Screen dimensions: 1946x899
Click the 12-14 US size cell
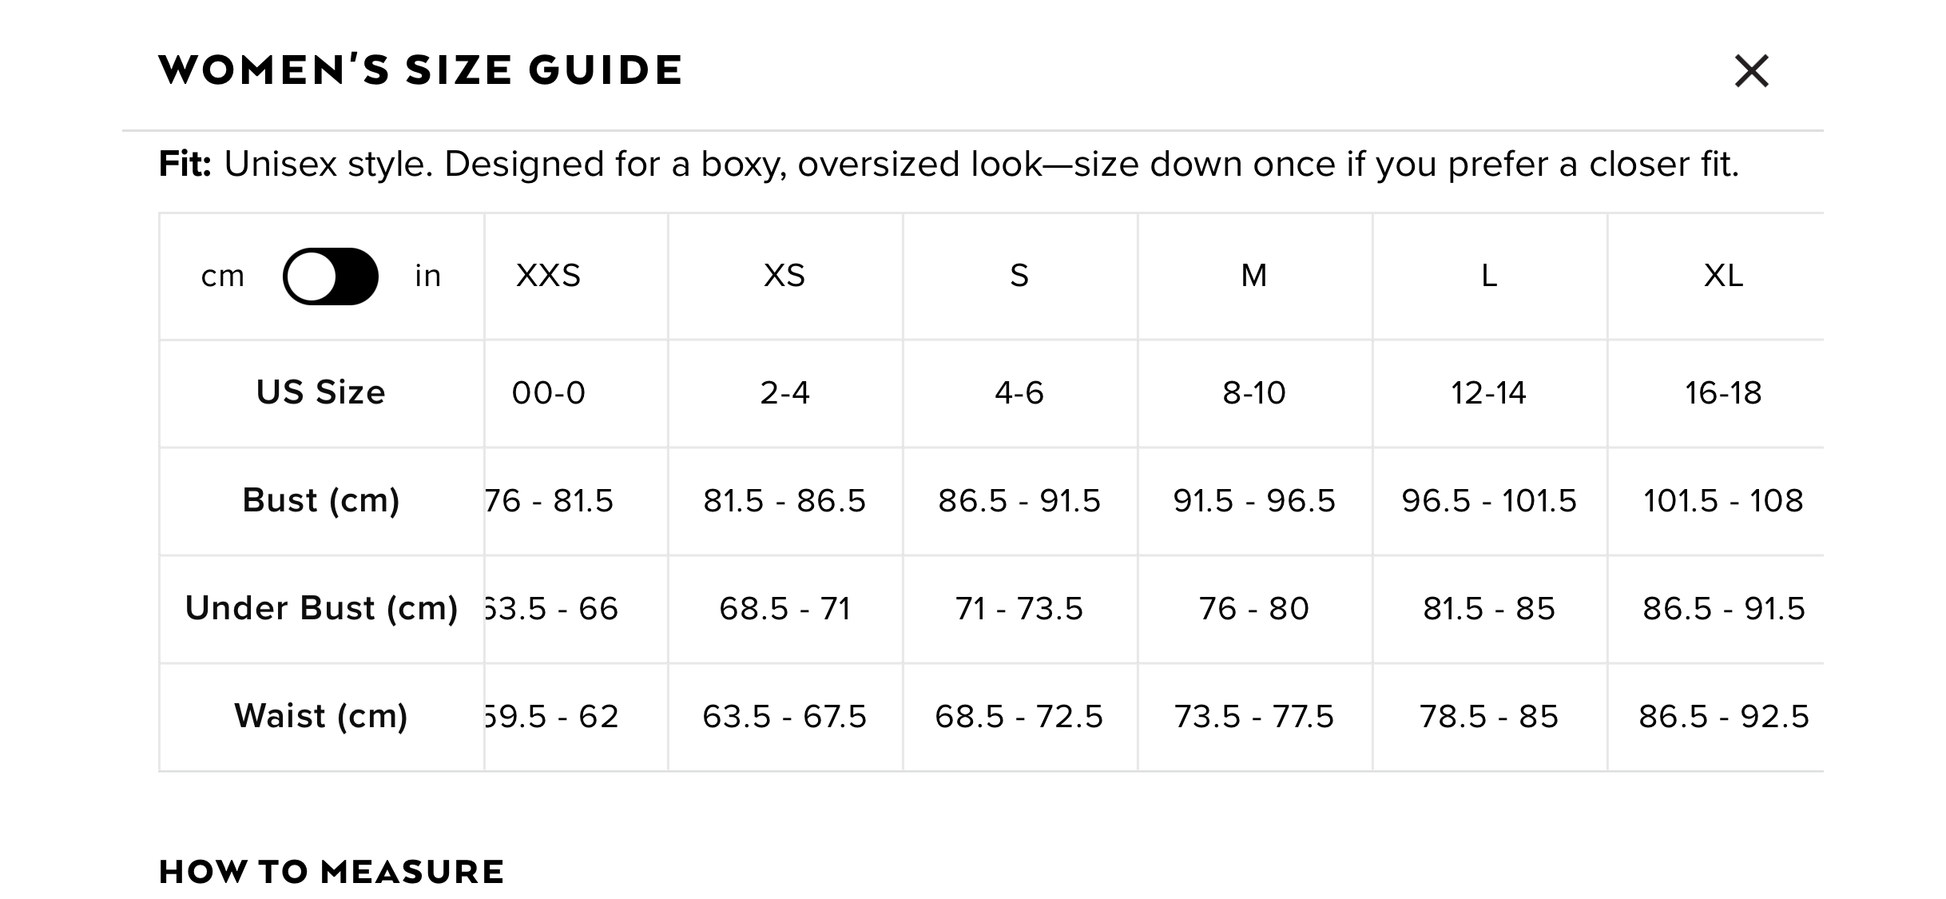tap(1489, 393)
